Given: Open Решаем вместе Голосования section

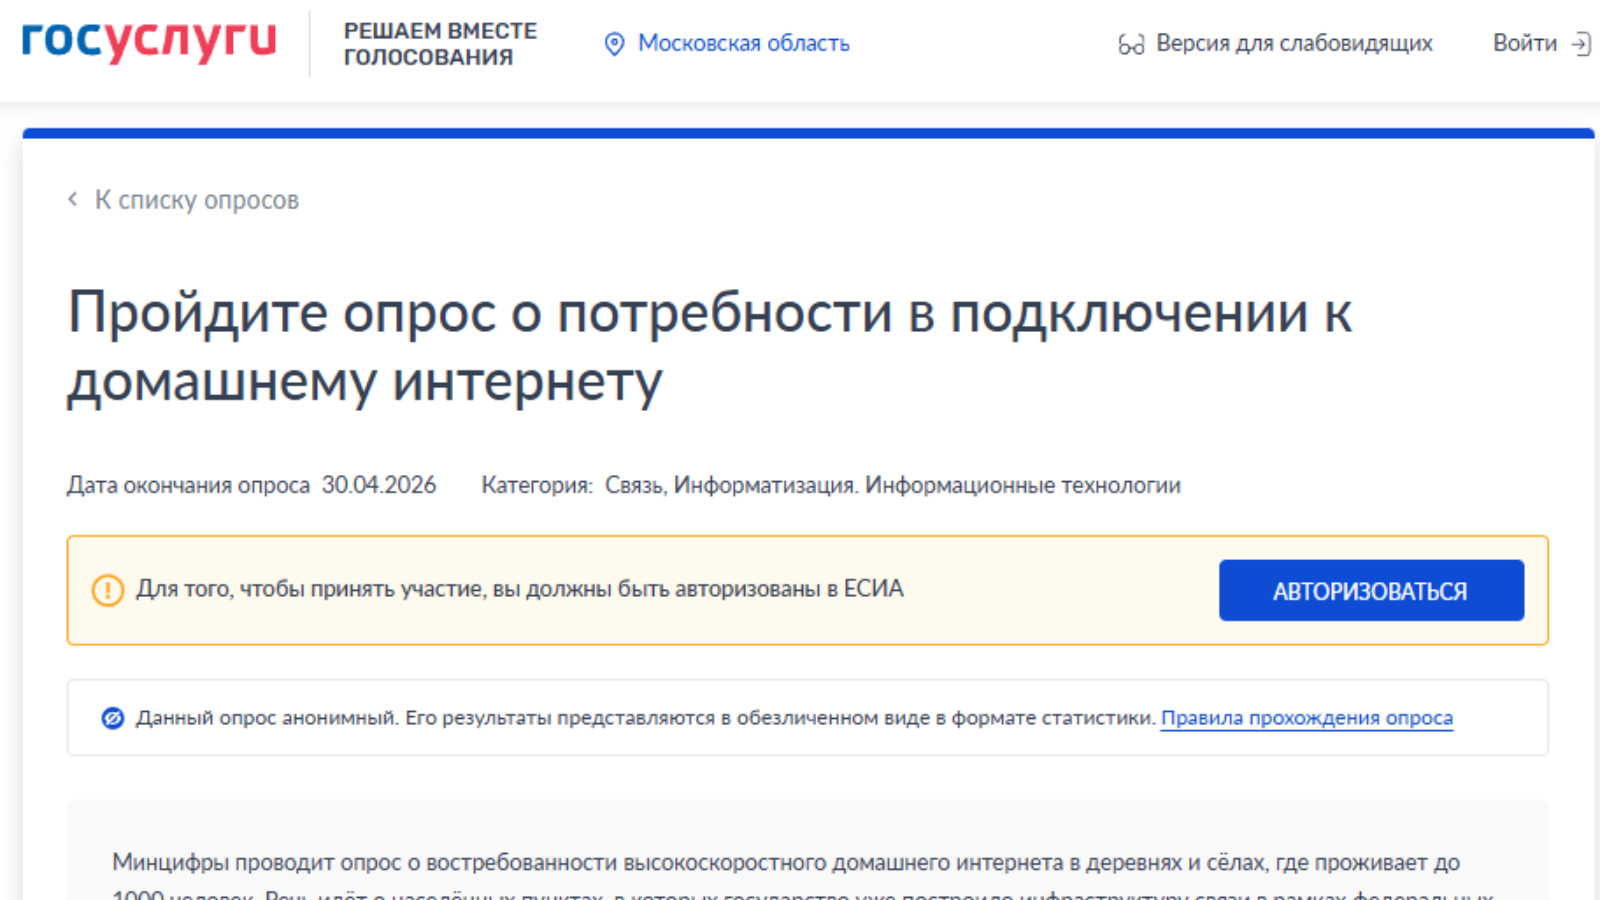Looking at the screenshot, I should pos(440,44).
